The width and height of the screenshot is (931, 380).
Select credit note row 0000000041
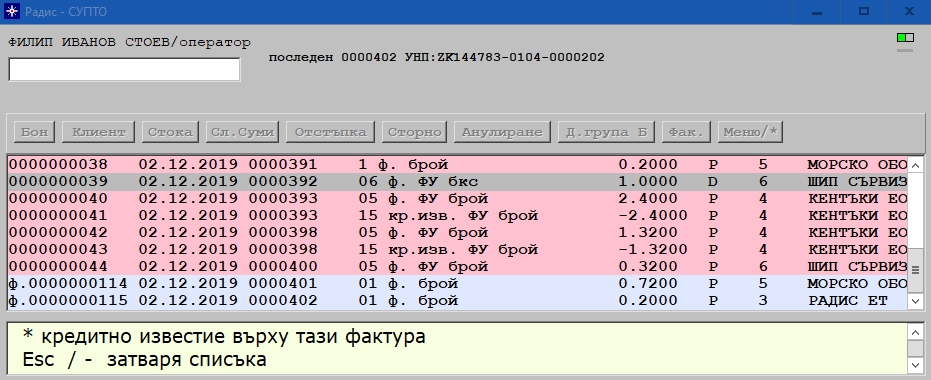pyautogui.click(x=458, y=216)
